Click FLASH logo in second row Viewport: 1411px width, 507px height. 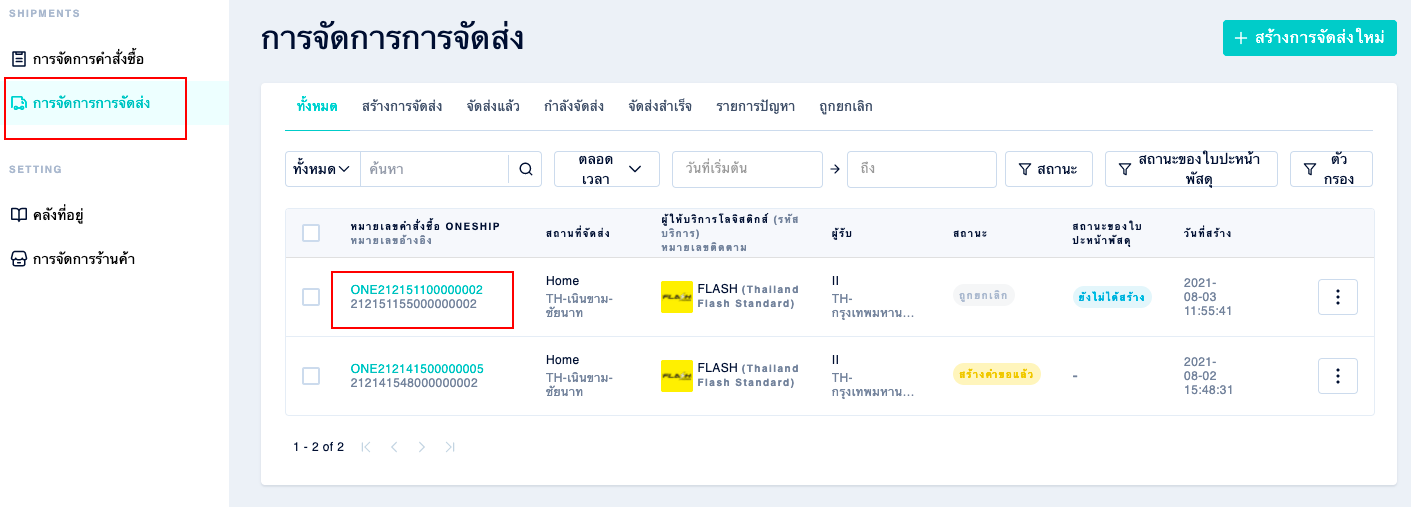click(x=677, y=376)
